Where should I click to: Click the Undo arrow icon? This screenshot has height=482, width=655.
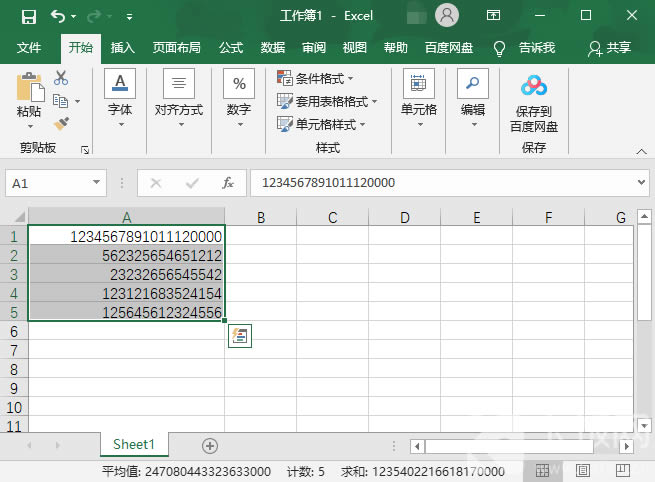point(58,16)
